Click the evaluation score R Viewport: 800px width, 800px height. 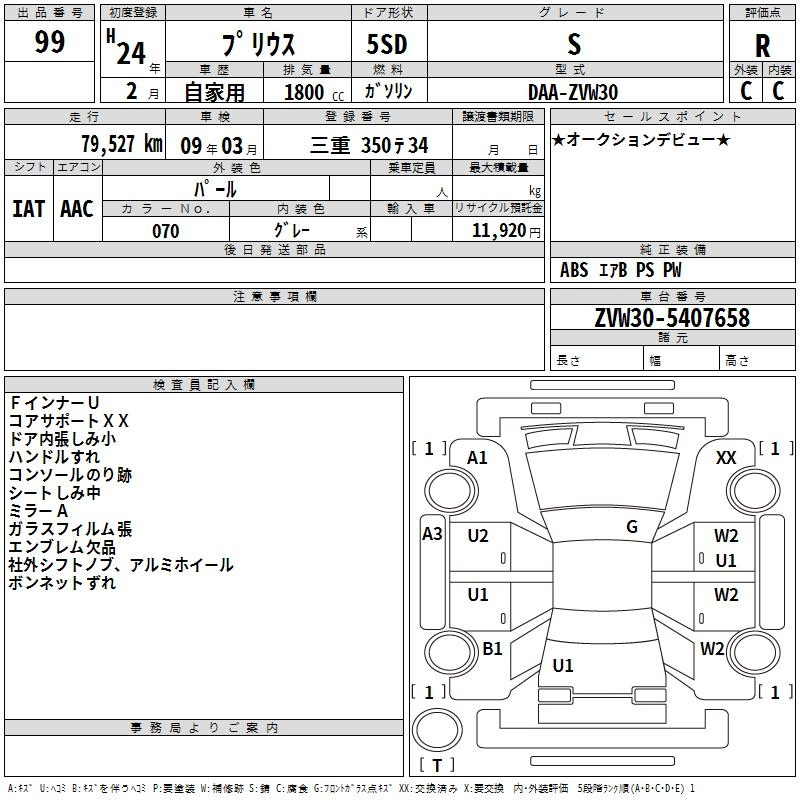(x=762, y=45)
